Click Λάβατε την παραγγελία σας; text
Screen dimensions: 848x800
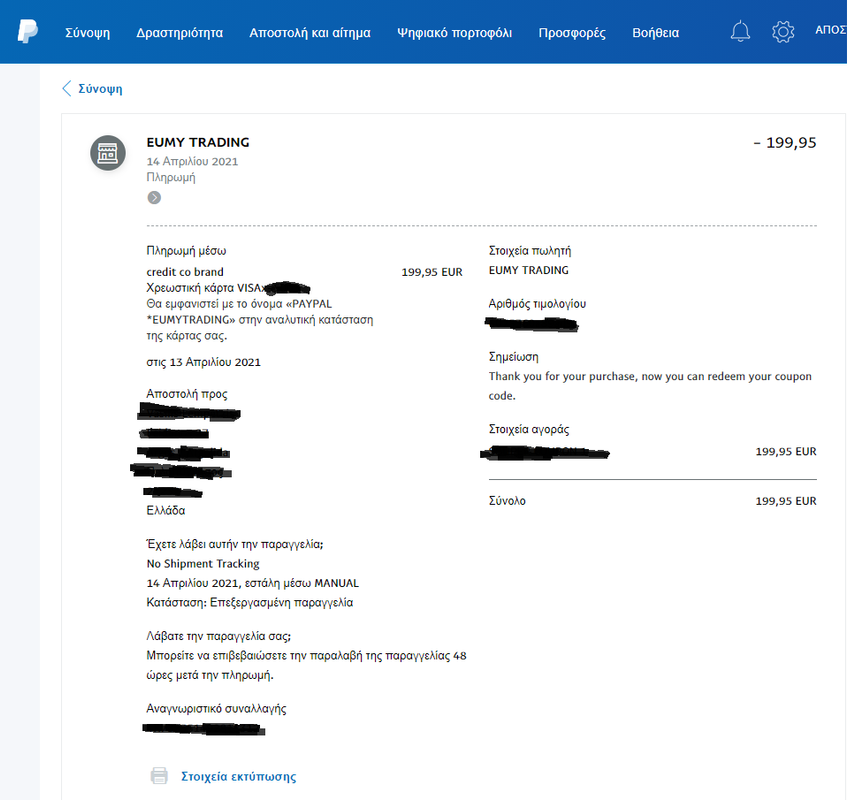coord(218,636)
